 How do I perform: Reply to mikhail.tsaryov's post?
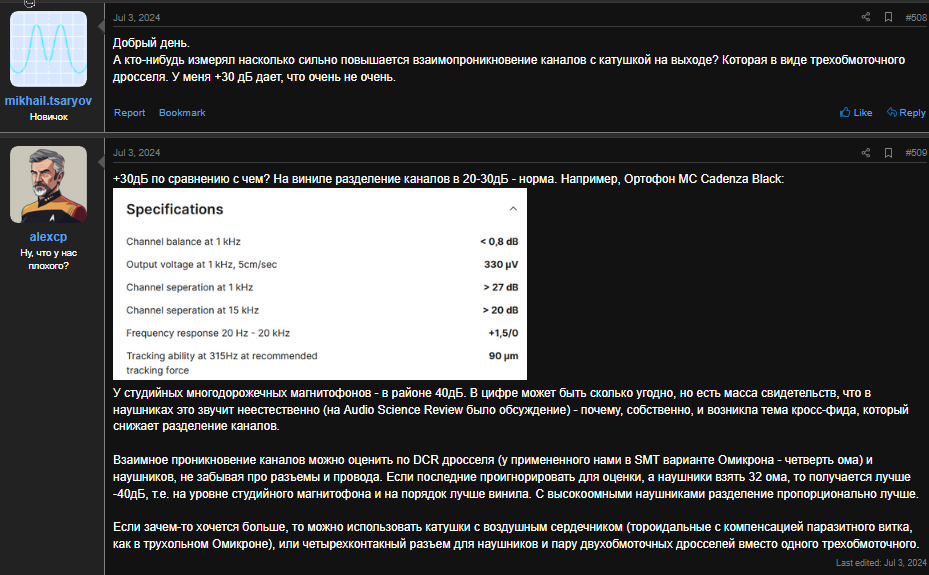click(906, 113)
